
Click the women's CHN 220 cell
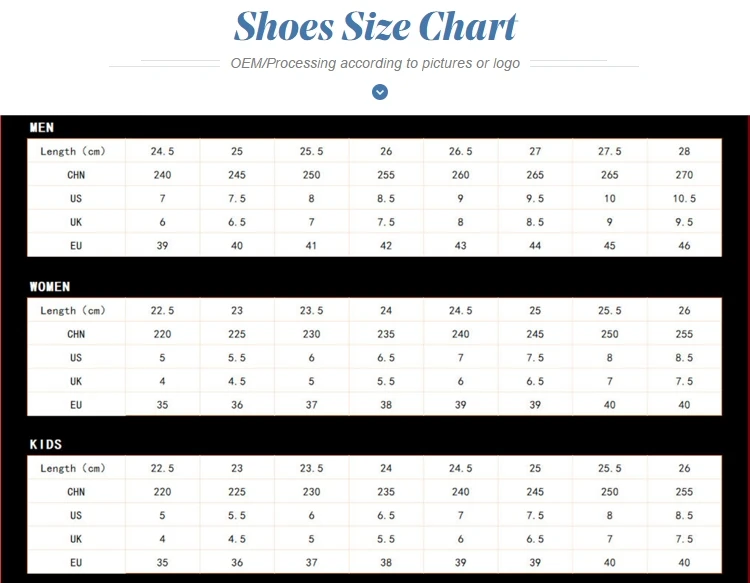coord(163,334)
